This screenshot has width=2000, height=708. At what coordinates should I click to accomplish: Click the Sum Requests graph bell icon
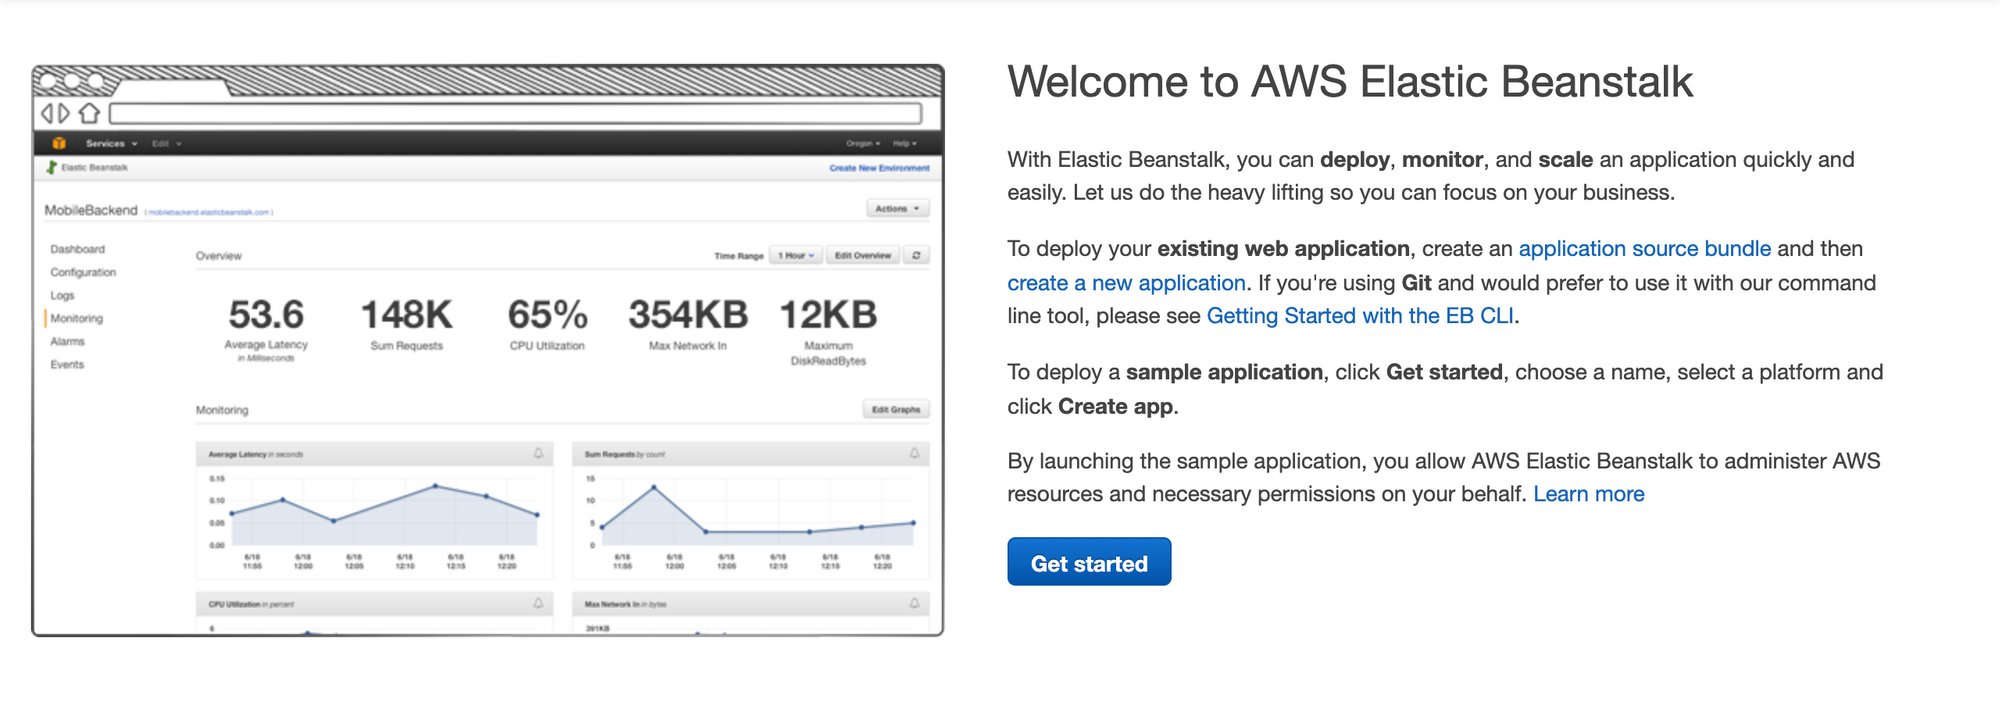[x=914, y=454]
